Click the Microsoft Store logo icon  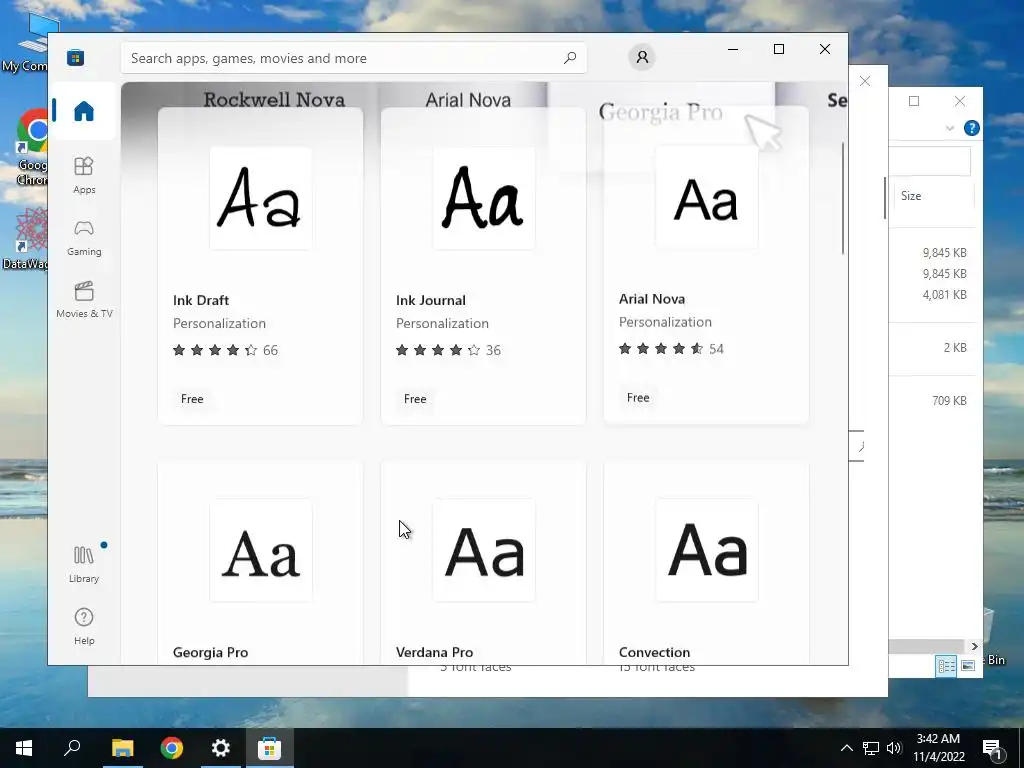tap(75, 57)
